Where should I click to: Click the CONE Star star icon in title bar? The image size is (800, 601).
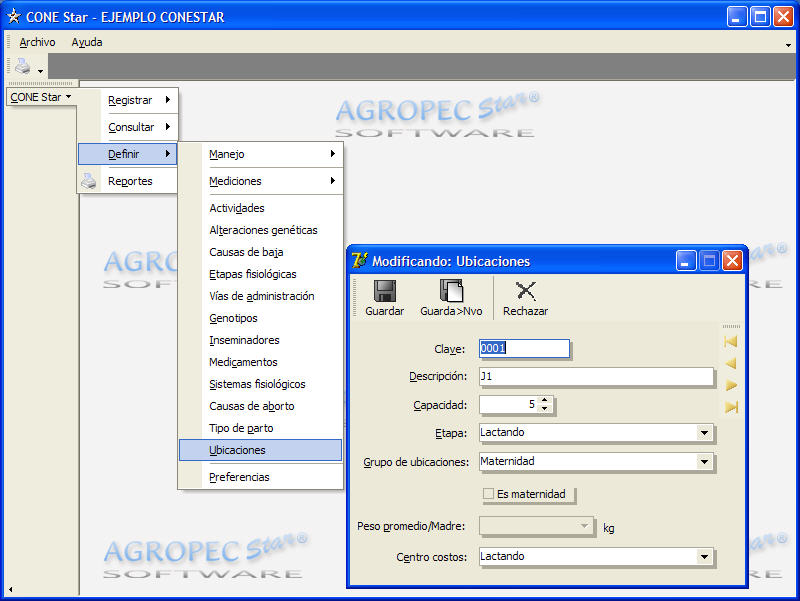click(x=13, y=16)
